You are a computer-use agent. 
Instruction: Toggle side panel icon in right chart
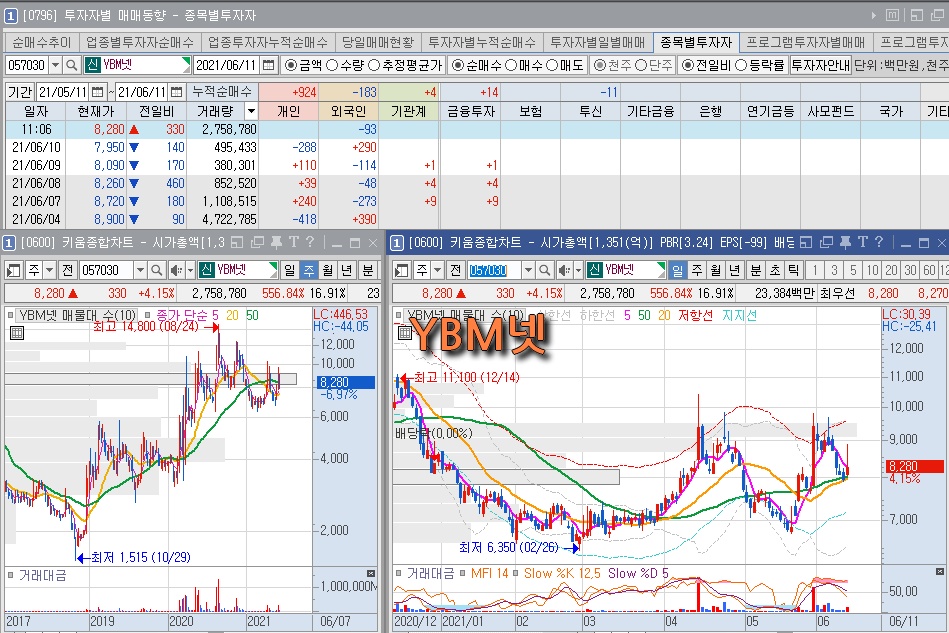(401, 270)
